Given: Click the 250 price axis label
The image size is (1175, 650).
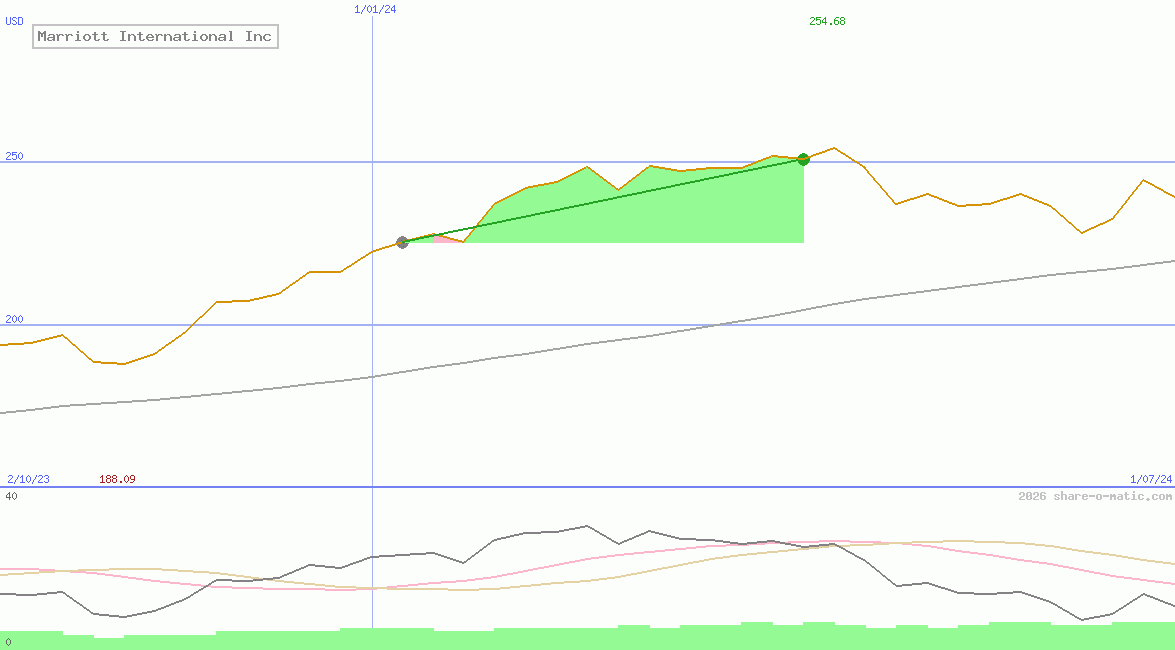Looking at the screenshot, I should click(14, 156).
